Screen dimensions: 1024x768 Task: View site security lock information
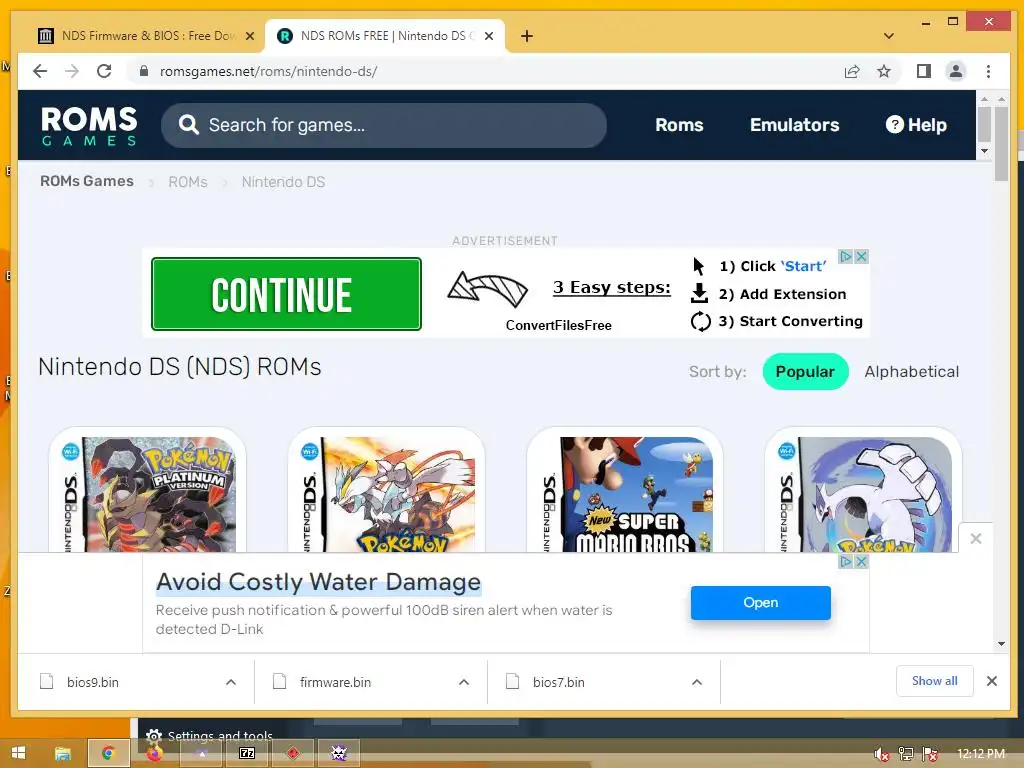(144, 71)
